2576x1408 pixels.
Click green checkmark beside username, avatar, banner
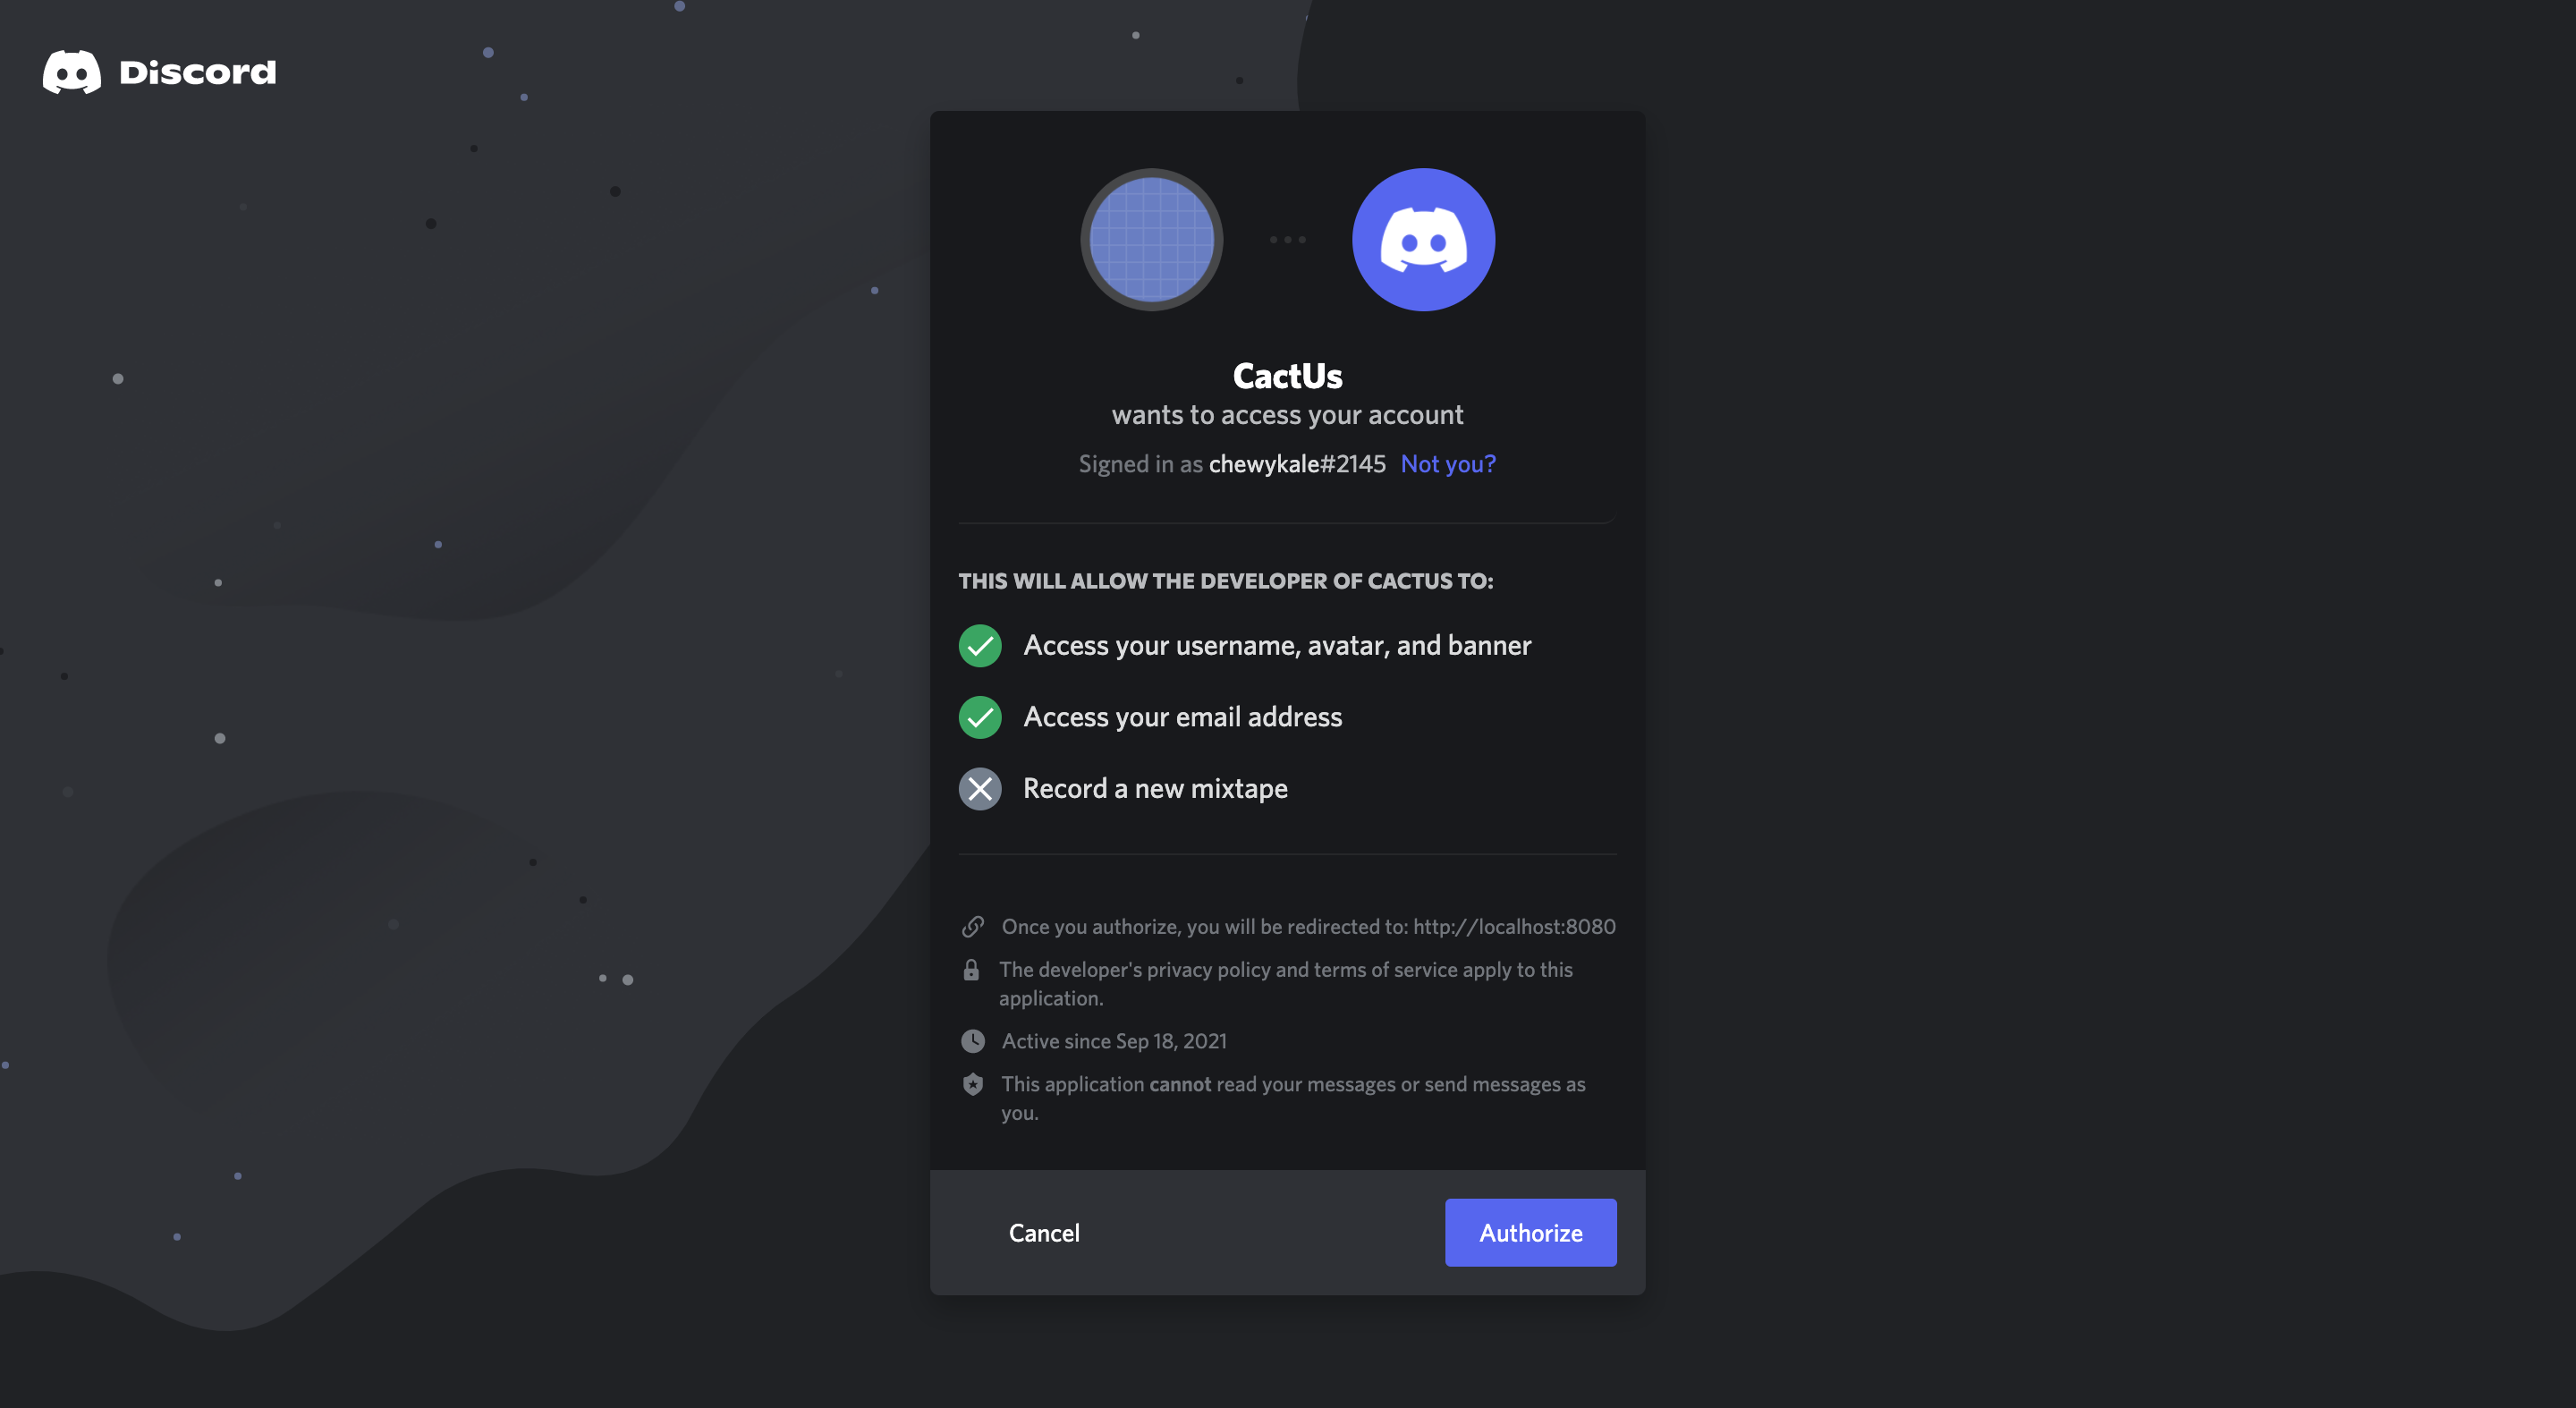(980, 646)
